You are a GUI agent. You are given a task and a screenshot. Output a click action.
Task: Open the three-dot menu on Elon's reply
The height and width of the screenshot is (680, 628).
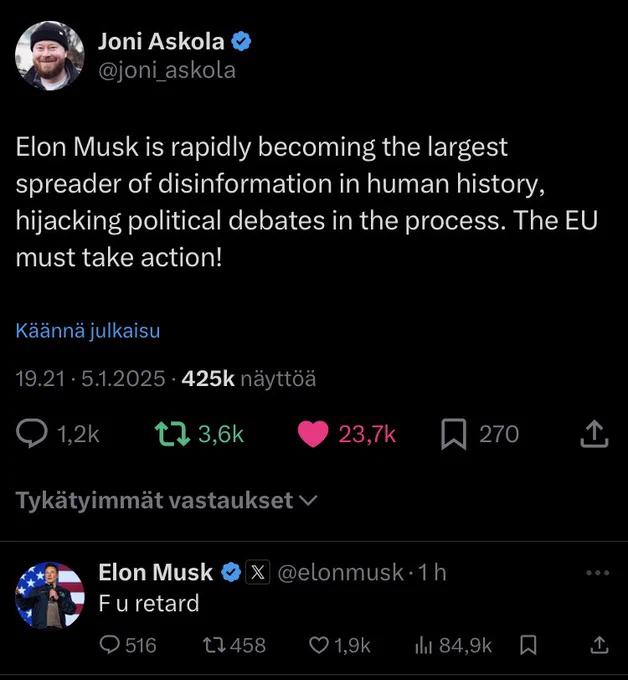coord(598,573)
